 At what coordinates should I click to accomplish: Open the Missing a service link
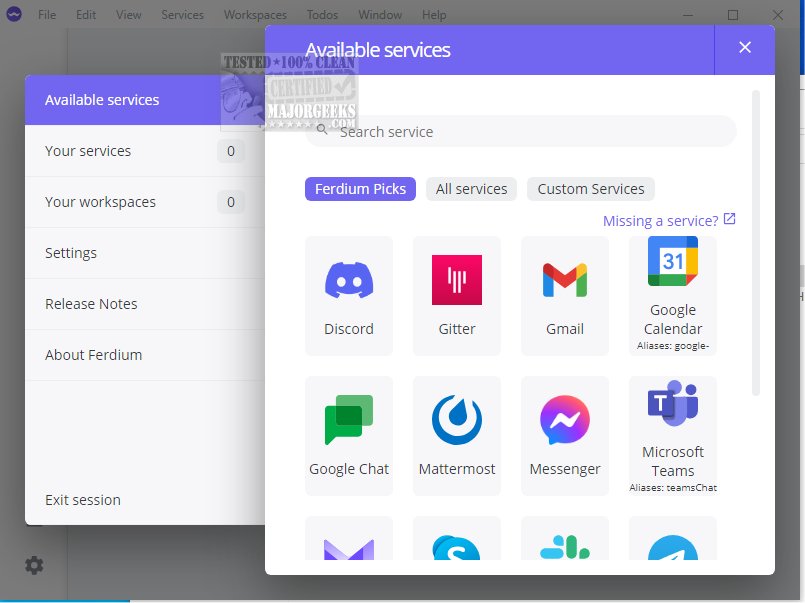[660, 221]
